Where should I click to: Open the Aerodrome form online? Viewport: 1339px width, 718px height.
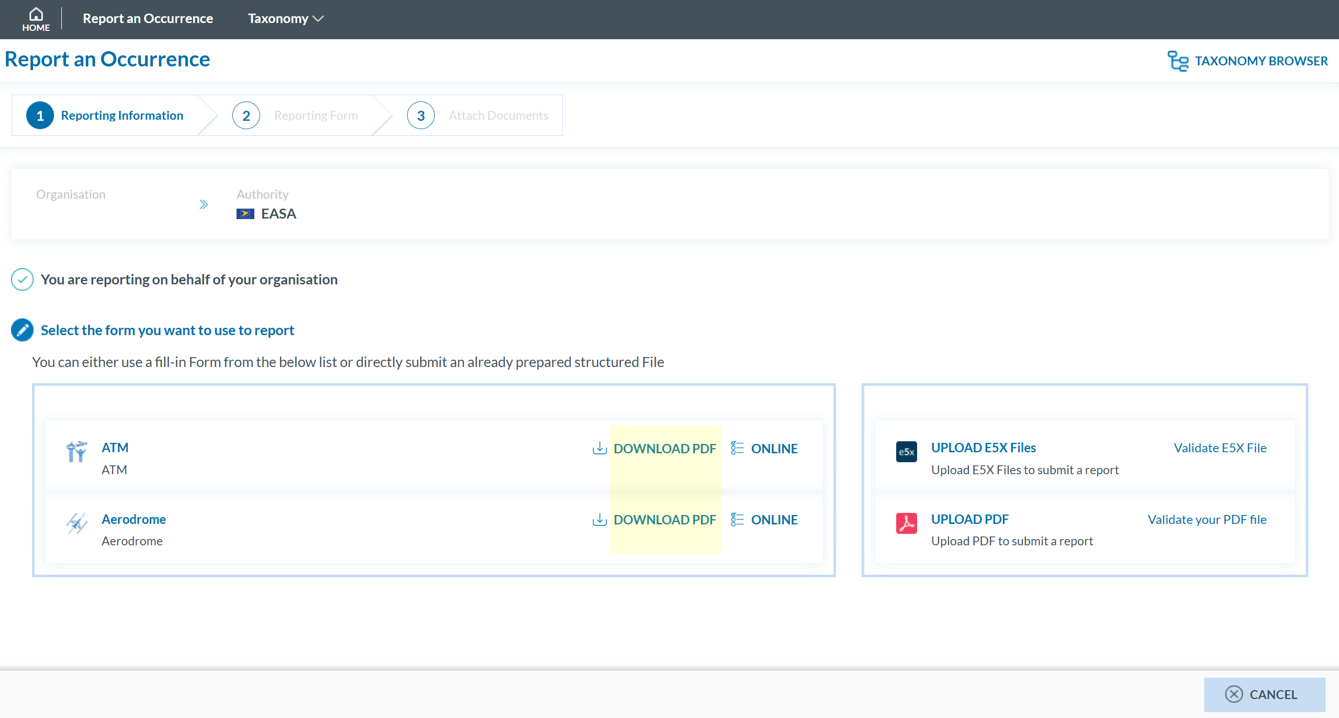pos(765,520)
